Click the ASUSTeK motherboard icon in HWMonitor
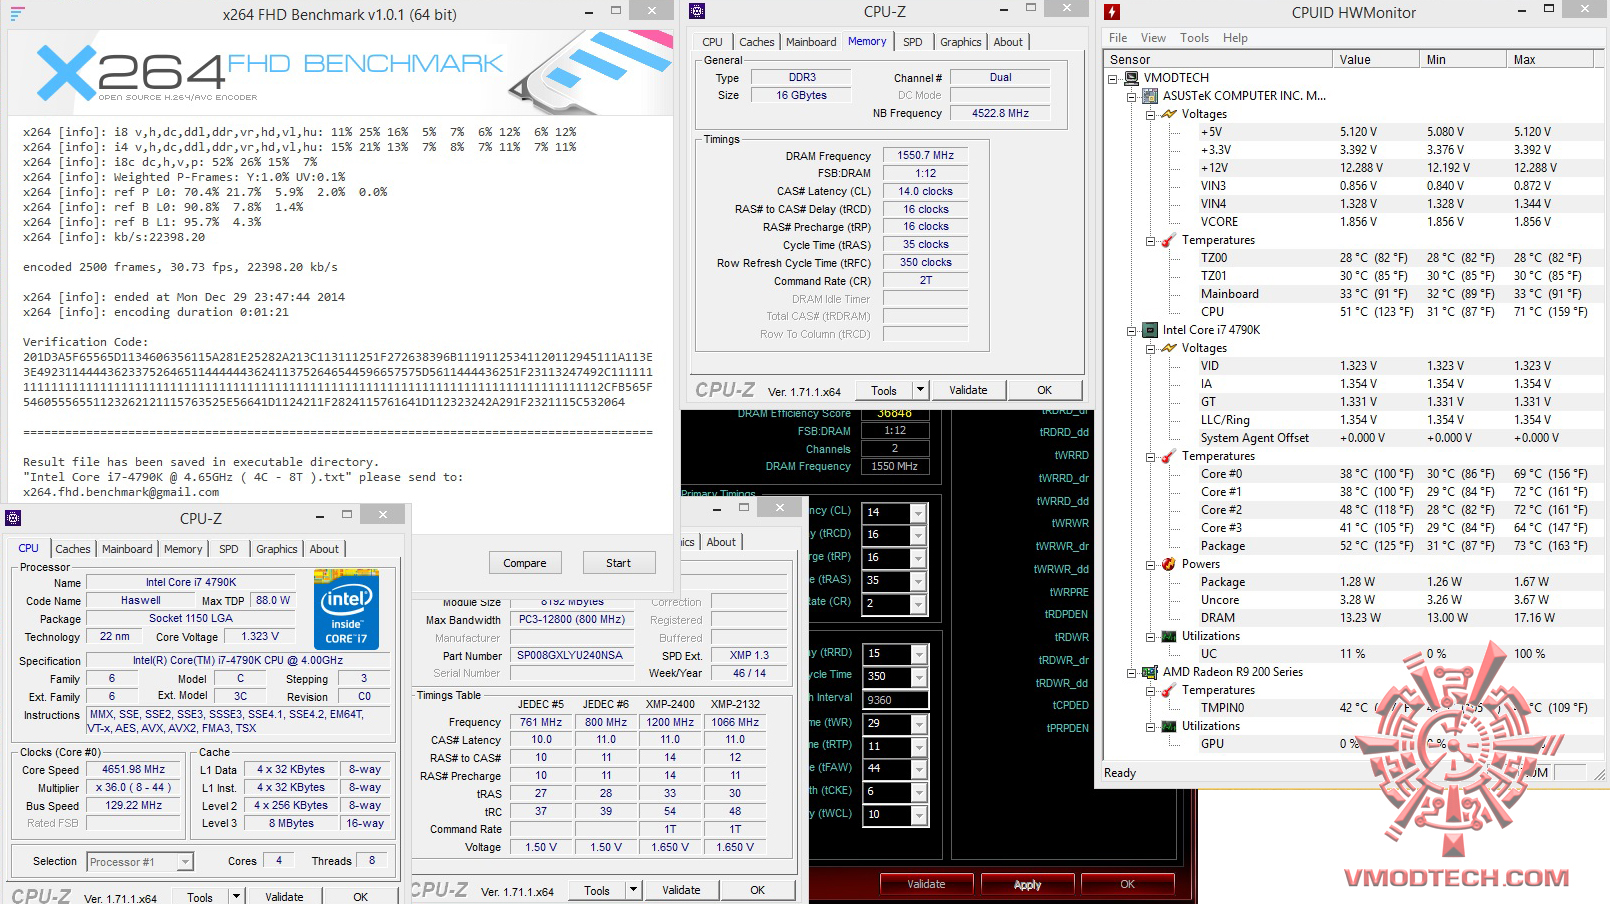1610x904 pixels. point(1150,96)
